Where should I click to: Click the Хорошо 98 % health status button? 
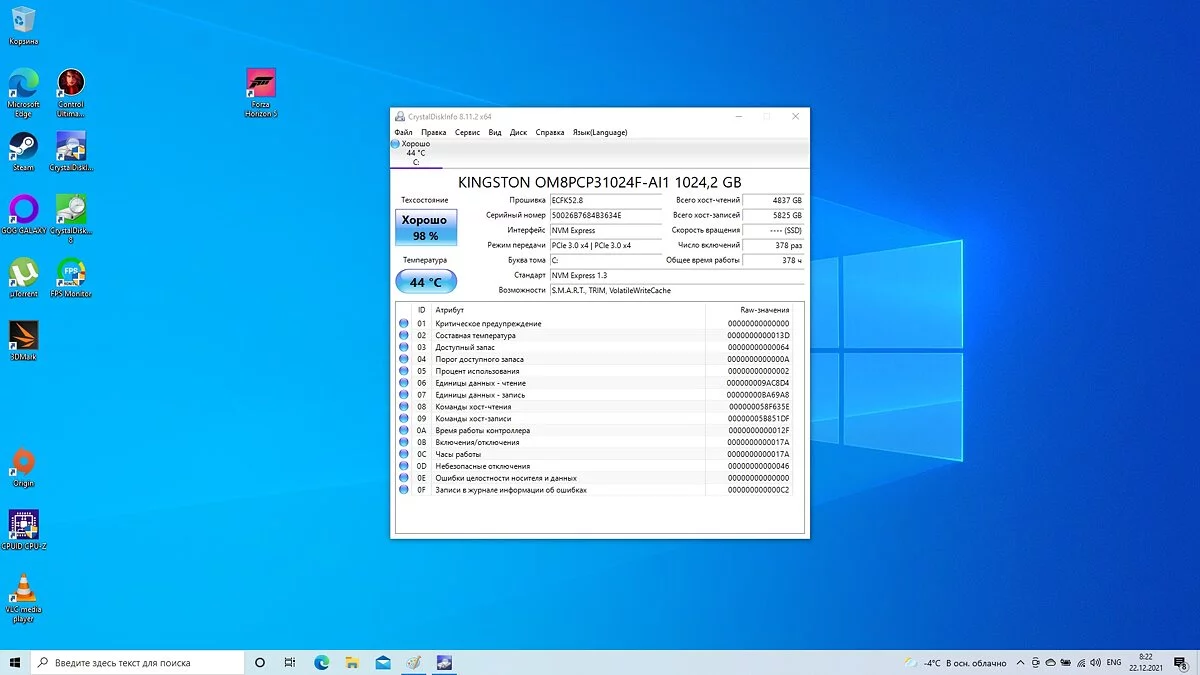(426, 228)
